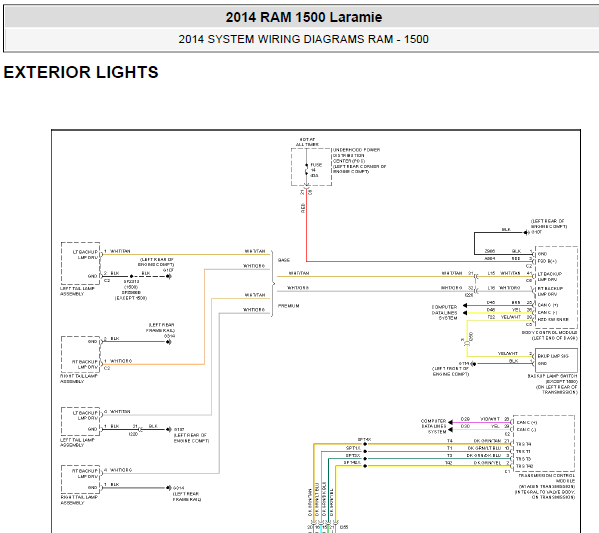Screen dimensions: 599x533
Task: Select the System Wiring Diagrams subtitle row
Action: coord(303,39)
